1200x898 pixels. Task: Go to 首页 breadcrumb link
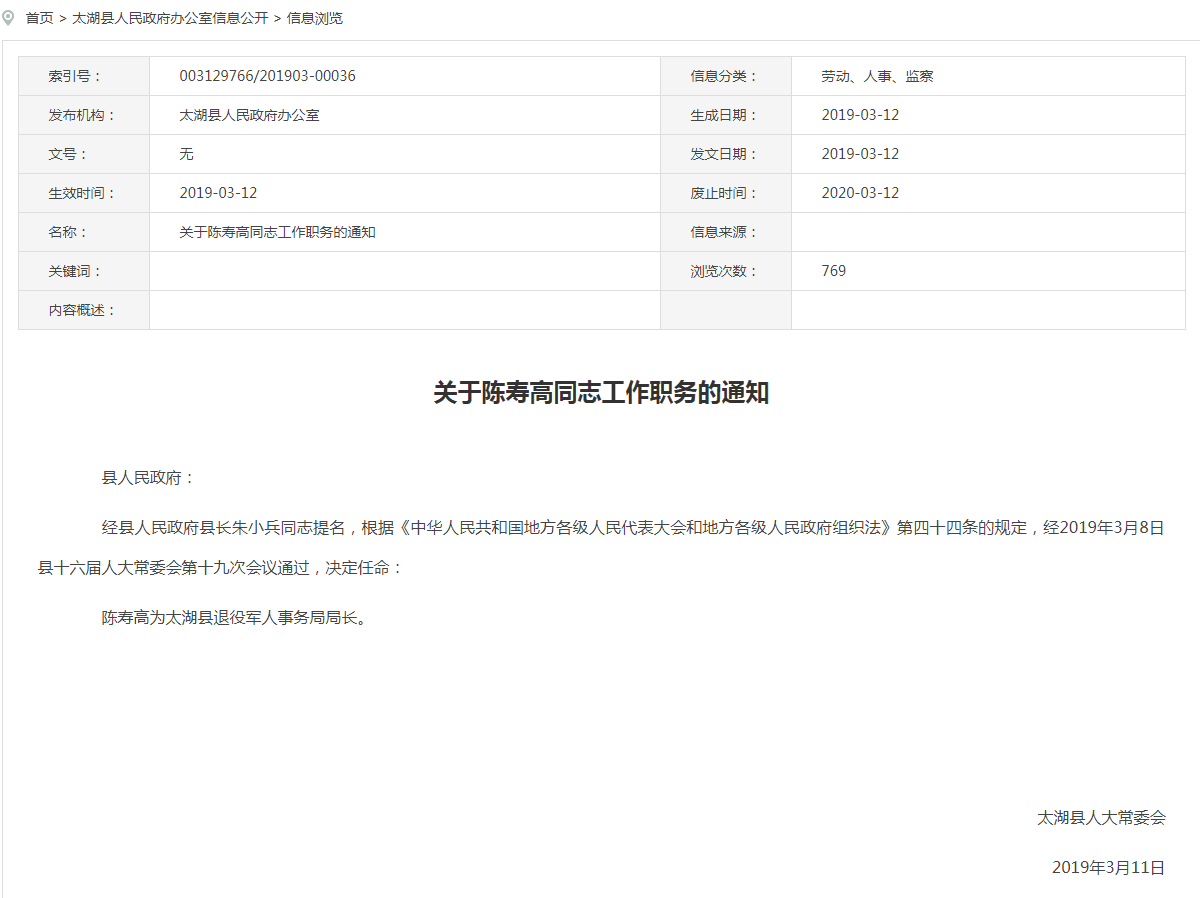39,18
